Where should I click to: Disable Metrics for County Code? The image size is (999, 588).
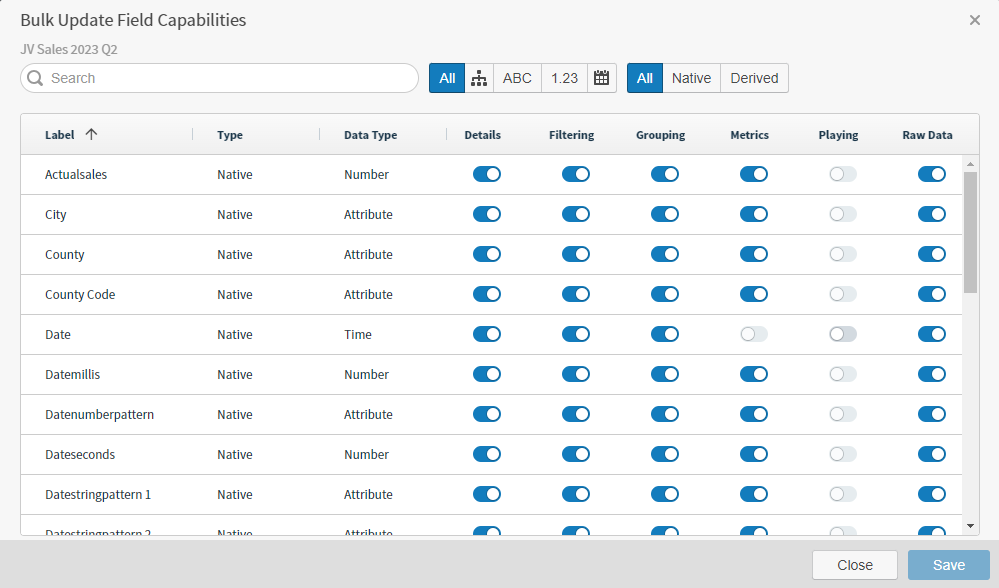pos(753,294)
